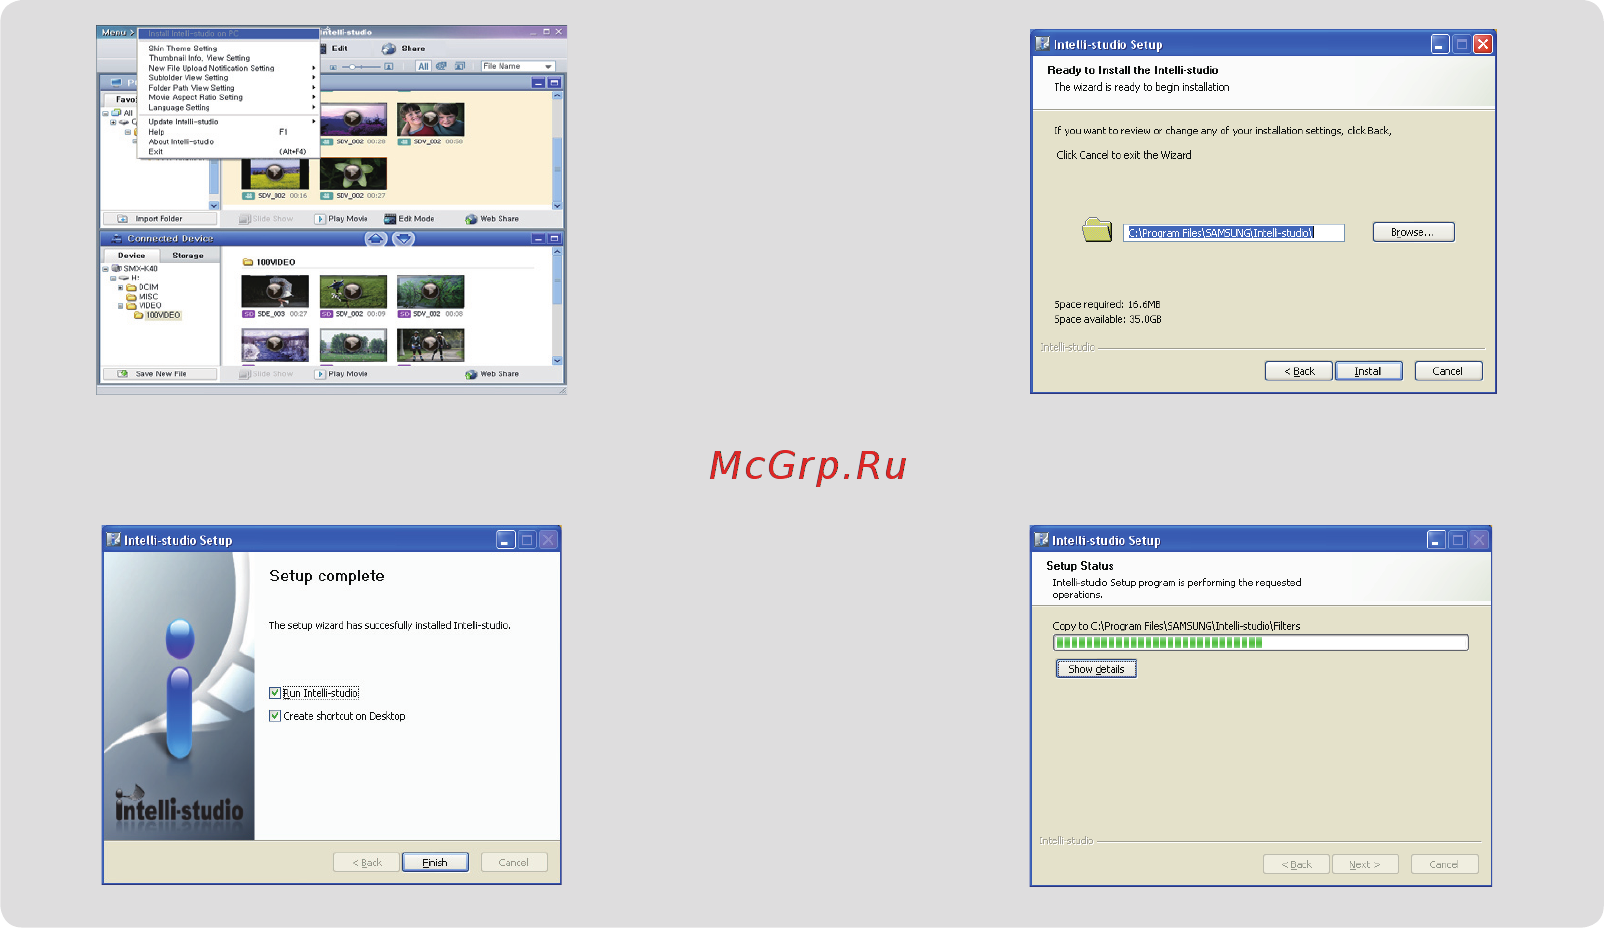Click Play Movie in Connected Device panel
The height and width of the screenshot is (928, 1604).
[x=341, y=374]
